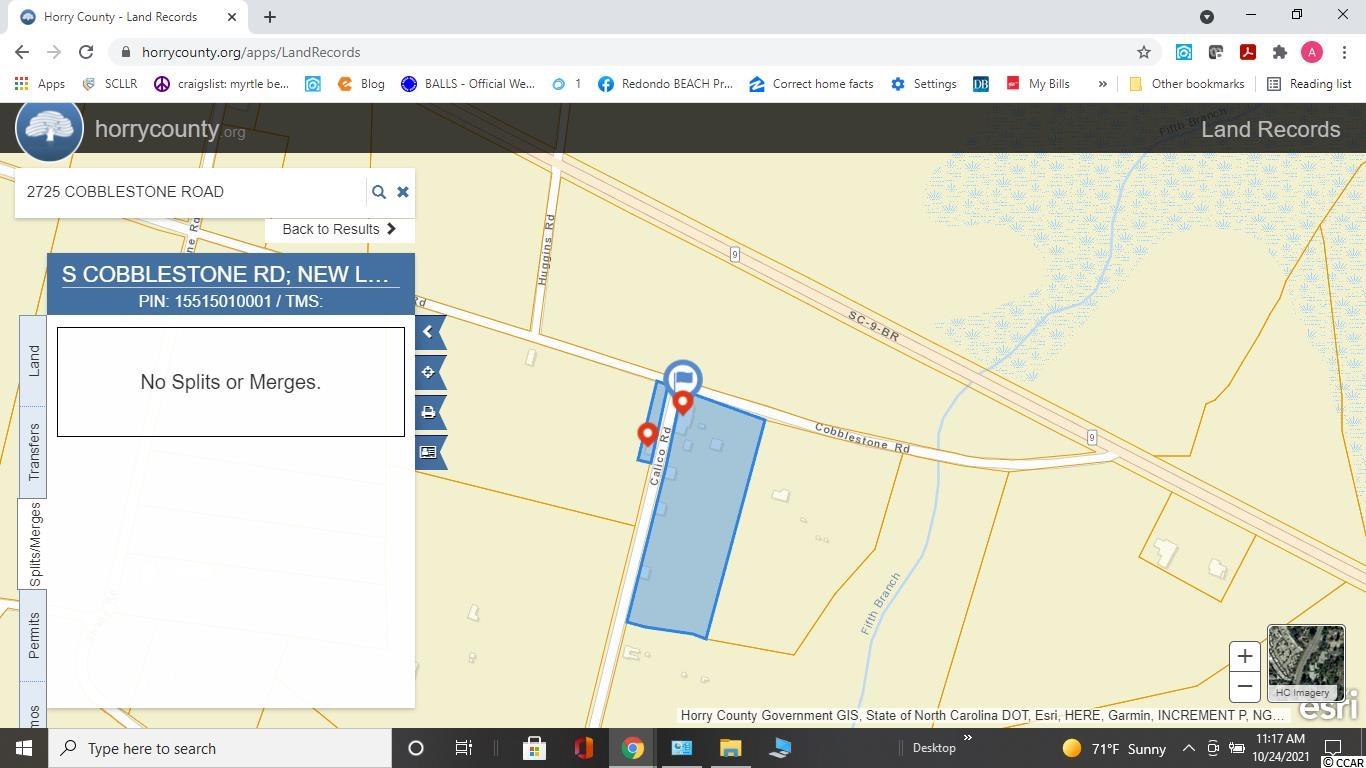The width and height of the screenshot is (1366, 768).
Task: Open the Land tab
Action: (x=34, y=360)
